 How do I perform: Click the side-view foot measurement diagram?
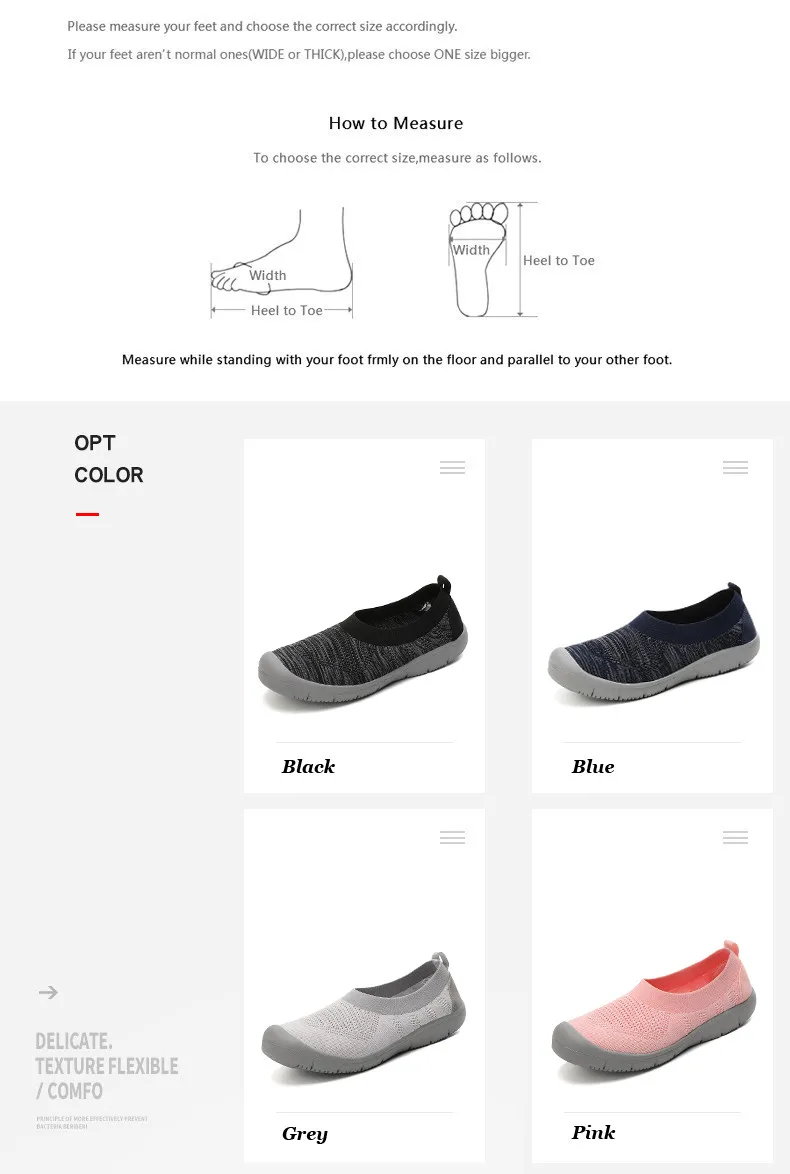point(282,263)
